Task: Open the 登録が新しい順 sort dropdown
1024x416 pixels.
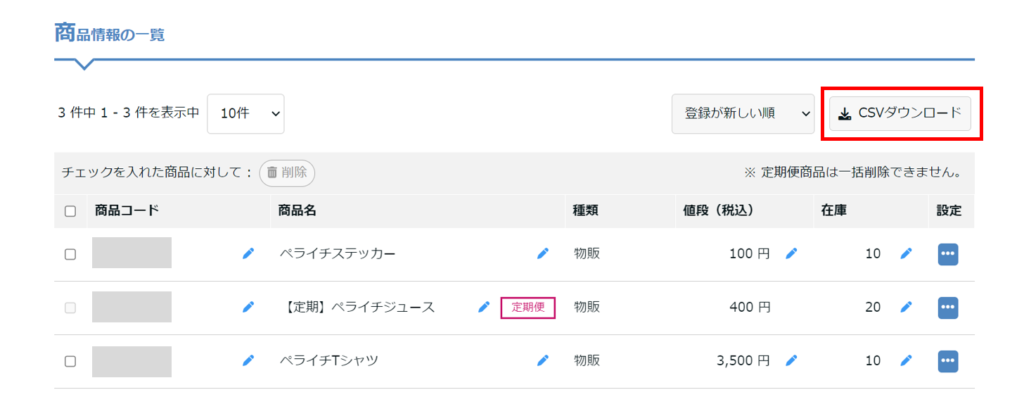Action: click(x=743, y=114)
